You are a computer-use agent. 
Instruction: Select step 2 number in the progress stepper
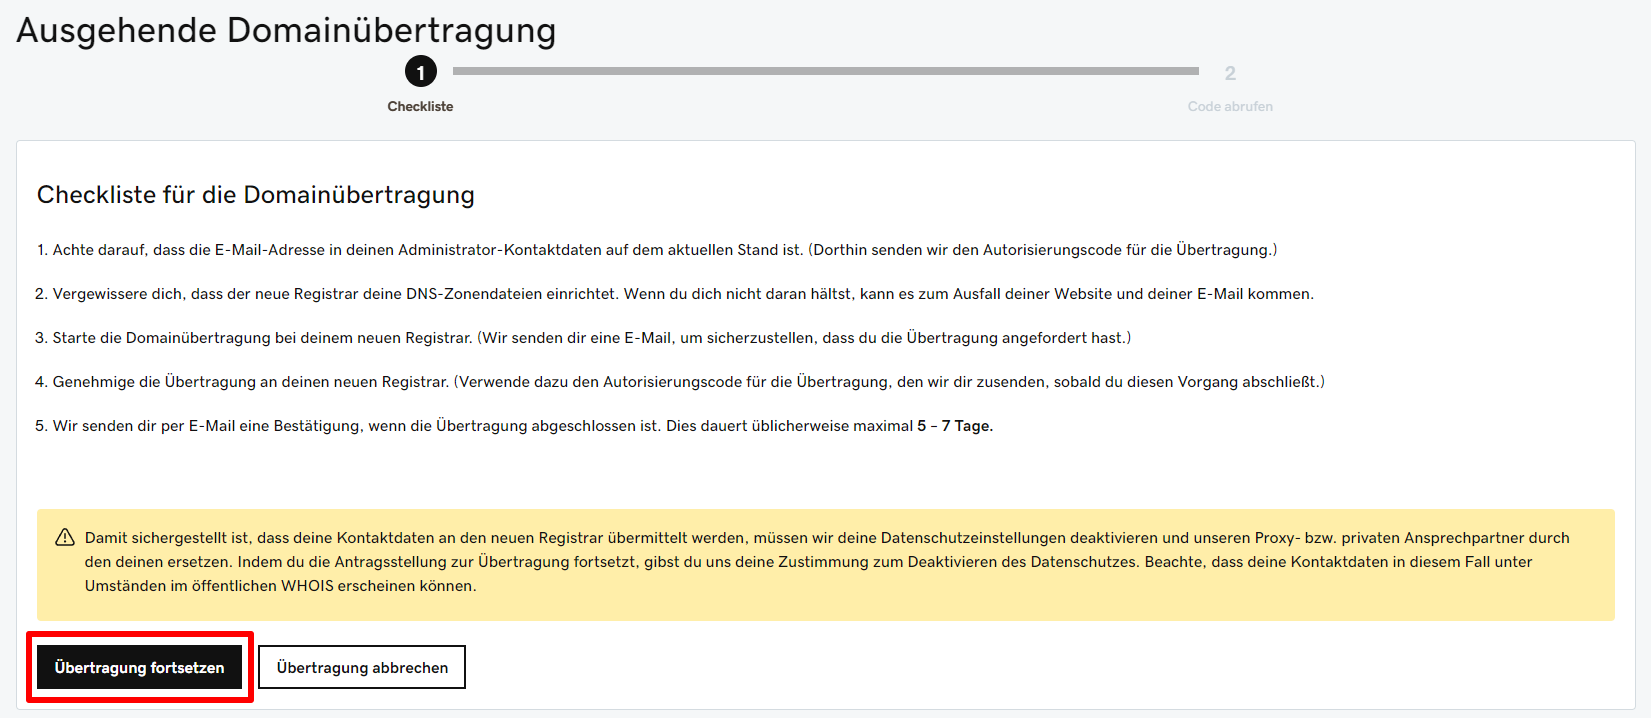1230,73
